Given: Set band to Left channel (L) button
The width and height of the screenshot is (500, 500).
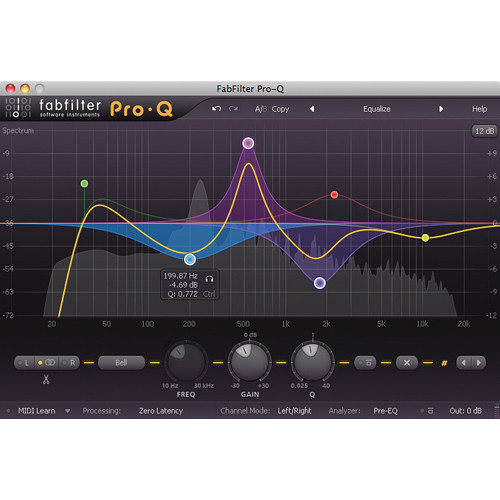Looking at the screenshot, I should click(x=24, y=363).
